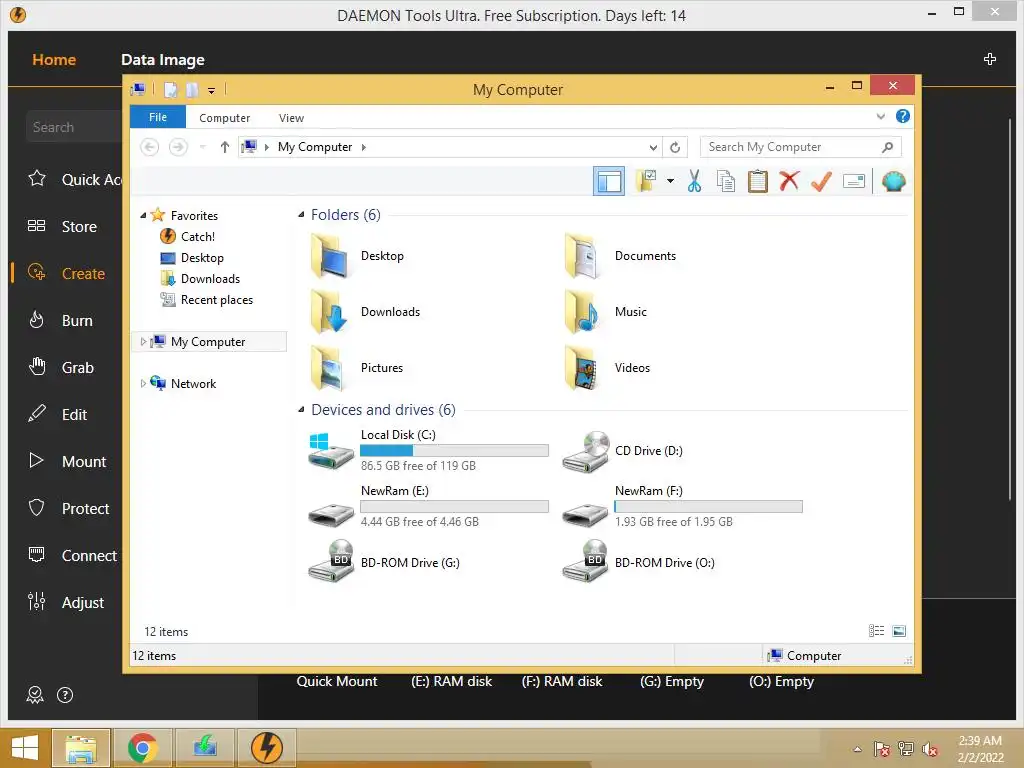Expand Network in the navigation tree
This screenshot has width=1024, height=768.
[x=143, y=383]
